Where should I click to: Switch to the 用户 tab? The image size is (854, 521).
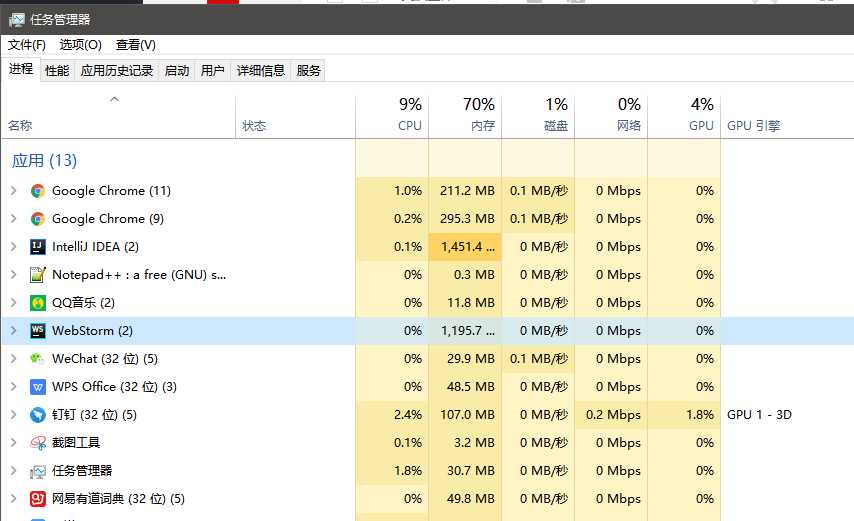pos(212,71)
